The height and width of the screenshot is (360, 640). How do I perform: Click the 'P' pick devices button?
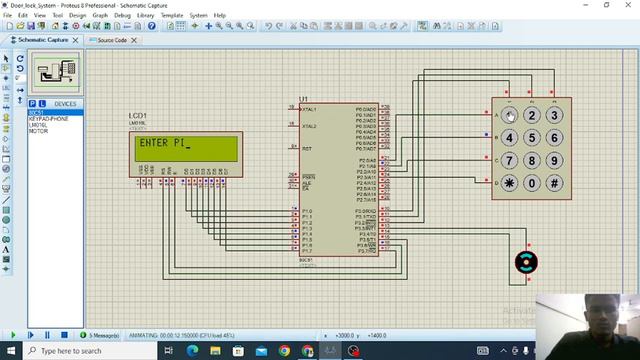coord(33,104)
